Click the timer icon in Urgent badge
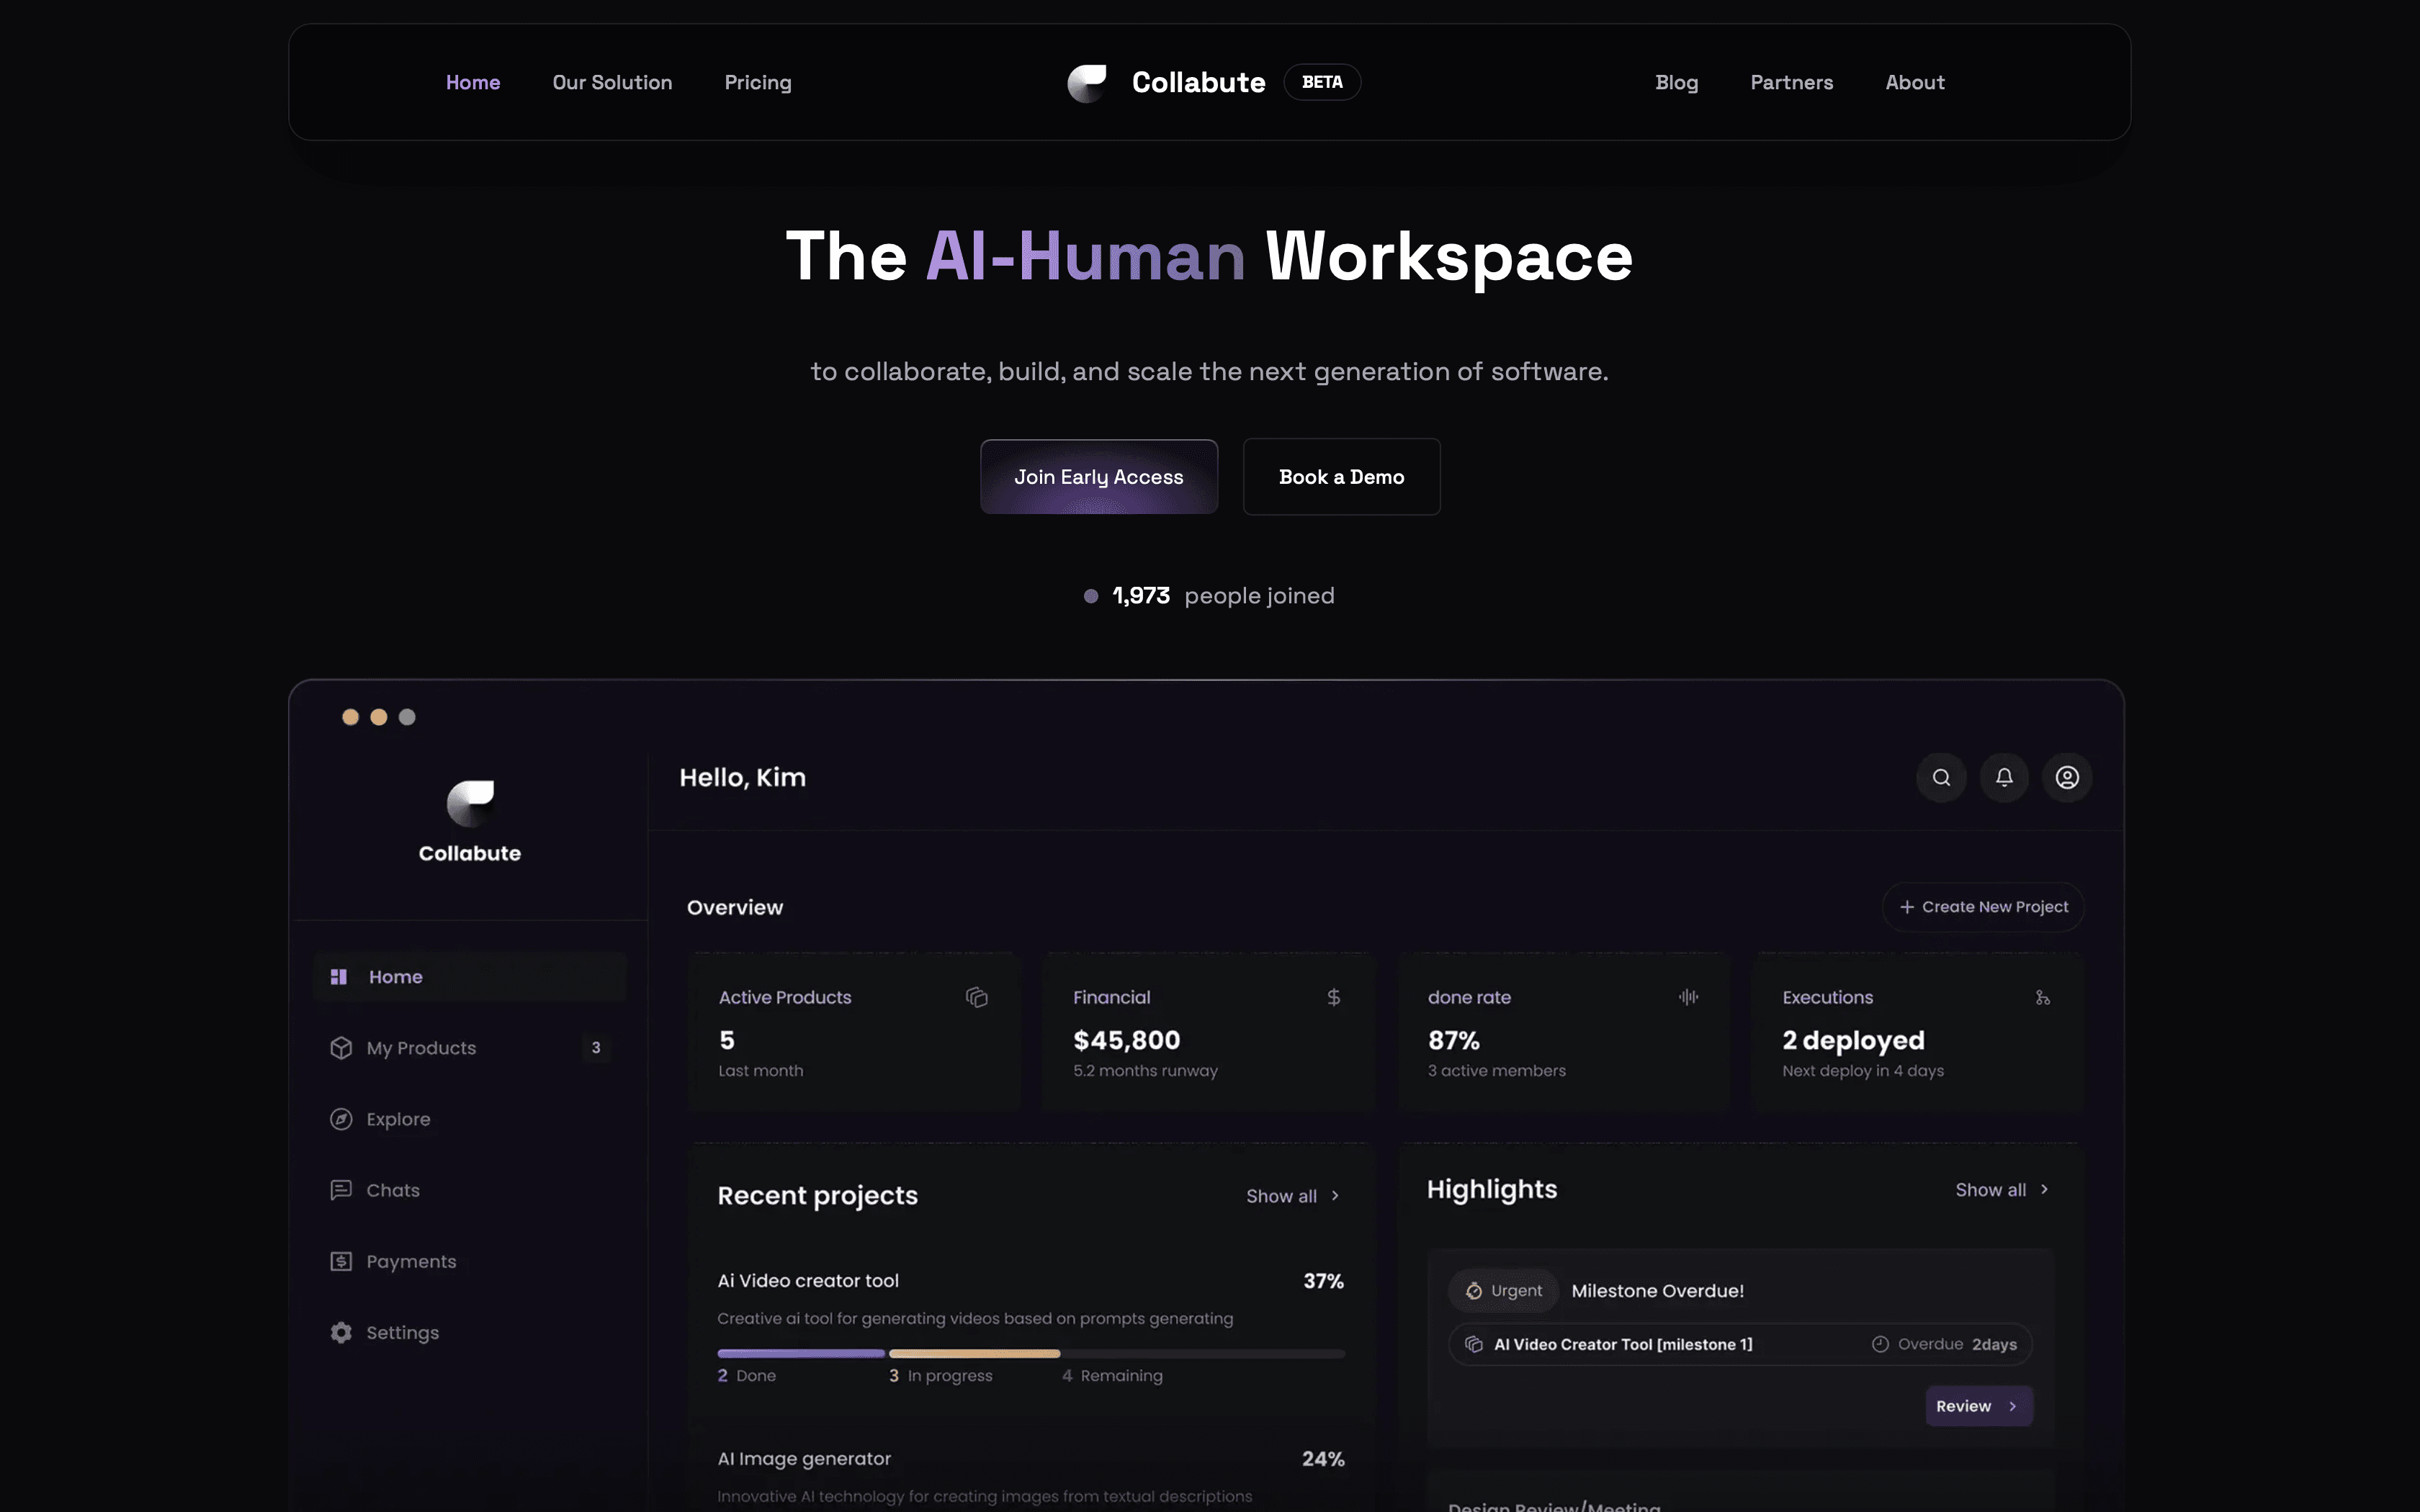 coord(1474,1291)
